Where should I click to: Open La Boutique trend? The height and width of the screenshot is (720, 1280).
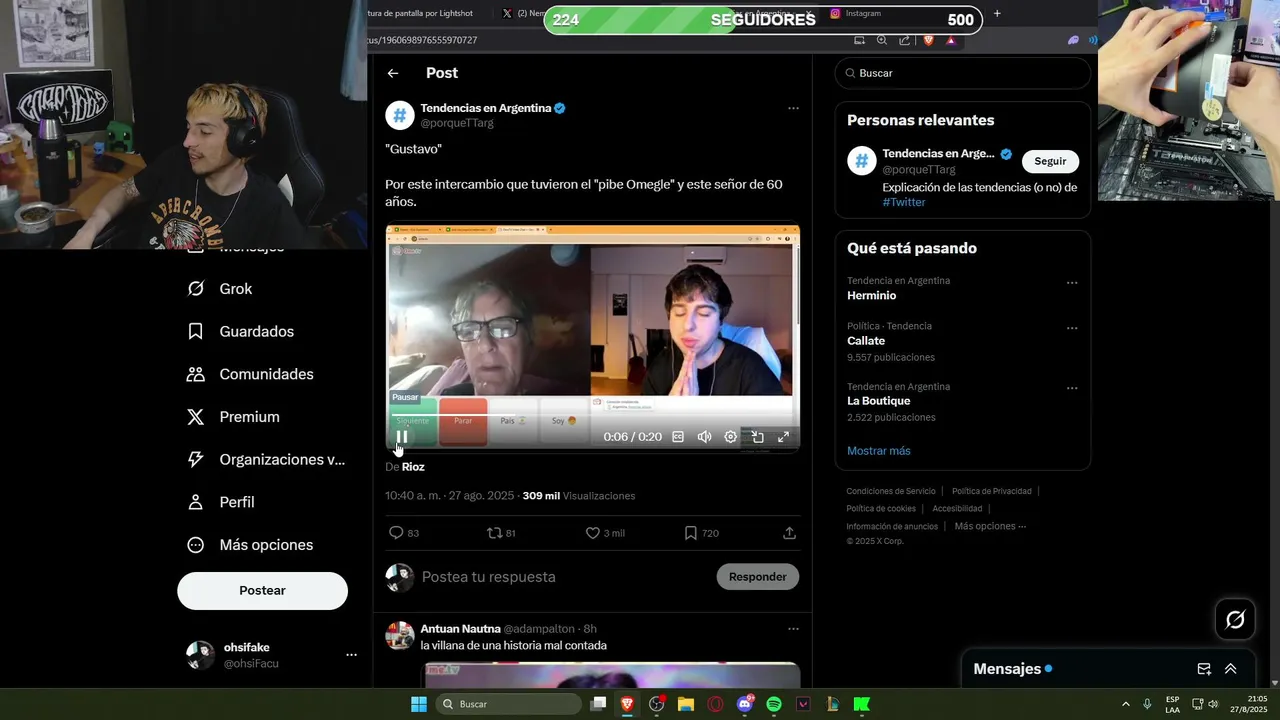[x=878, y=401]
